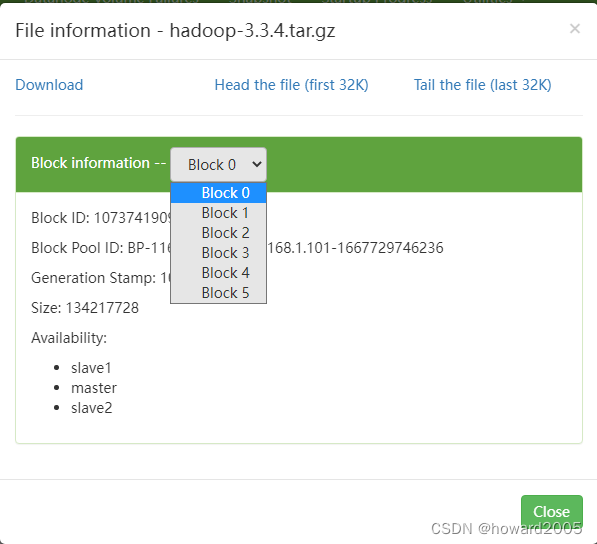Click the green Close button
The height and width of the screenshot is (544, 597).
click(552, 511)
